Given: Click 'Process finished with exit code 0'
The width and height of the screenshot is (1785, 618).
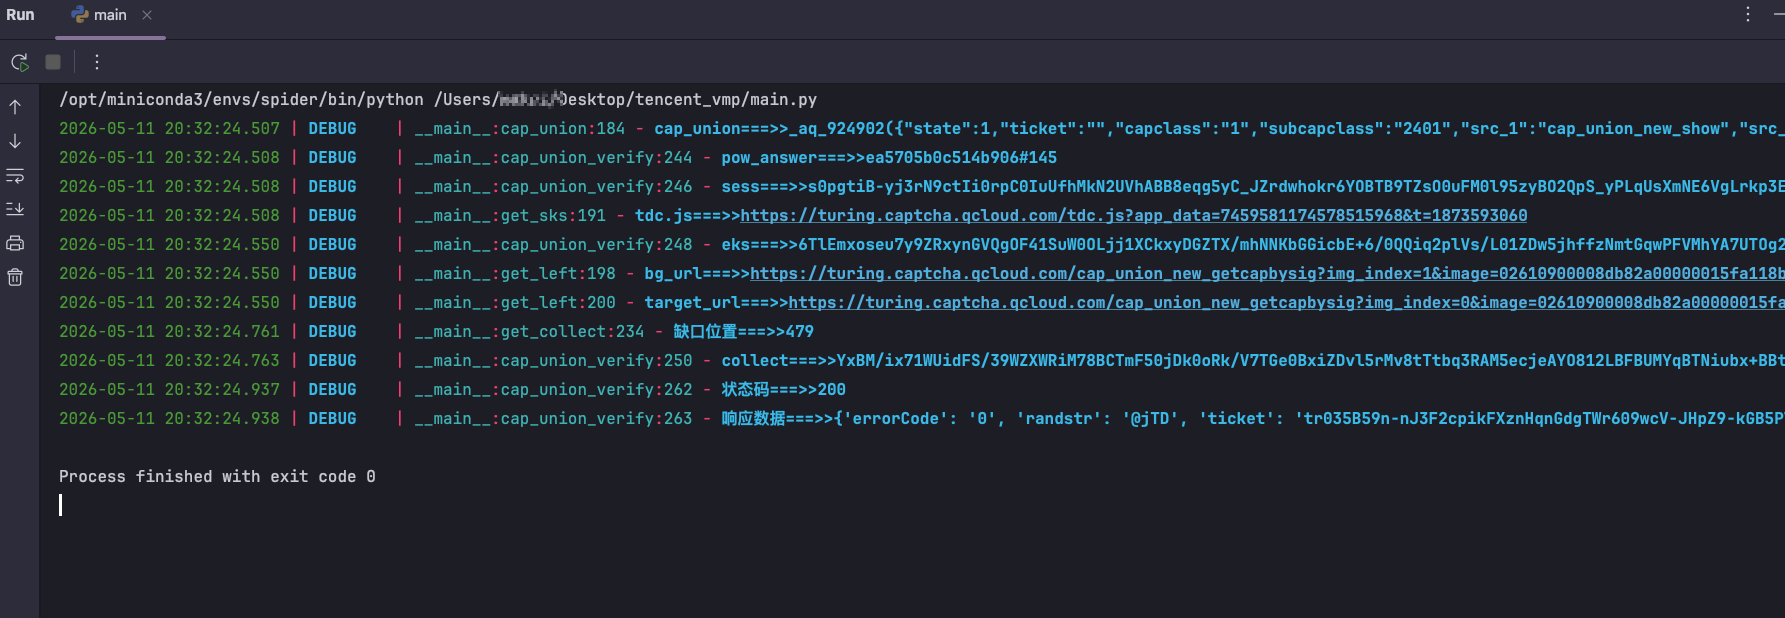Looking at the screenshot, I should [x=217, y=476].
